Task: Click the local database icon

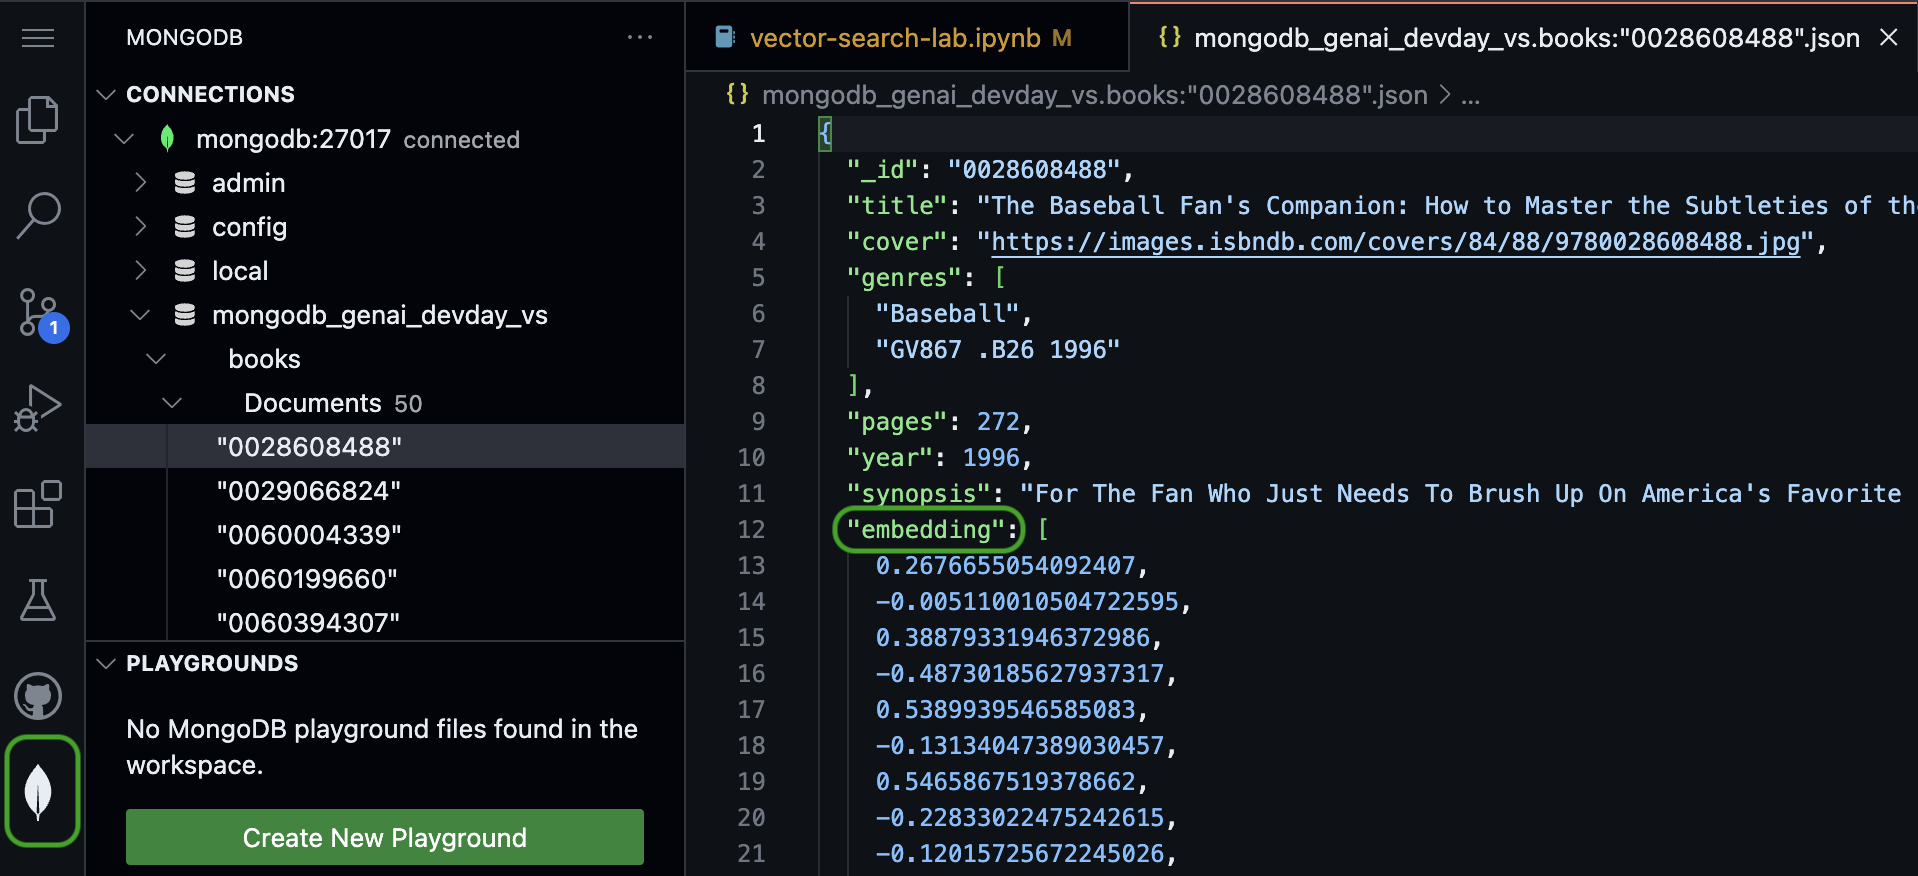Action: [185, 271]
